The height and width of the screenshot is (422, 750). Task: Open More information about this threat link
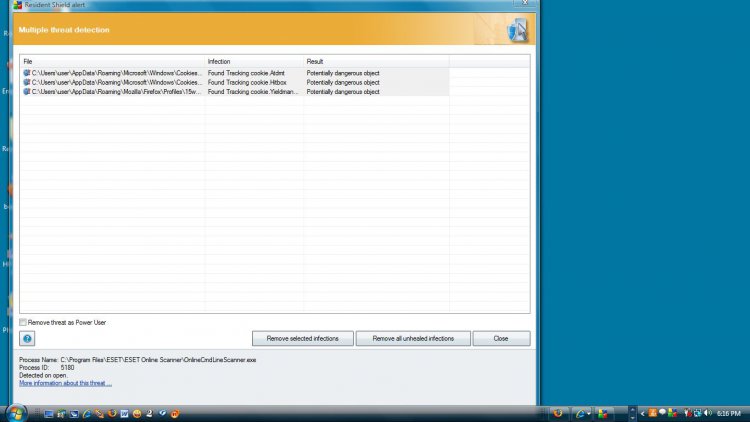[x=66, y=383]
